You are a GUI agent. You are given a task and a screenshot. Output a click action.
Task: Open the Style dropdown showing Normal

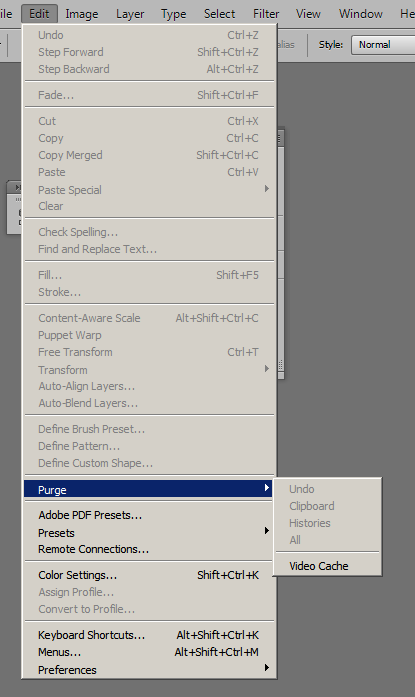[383, 45]
